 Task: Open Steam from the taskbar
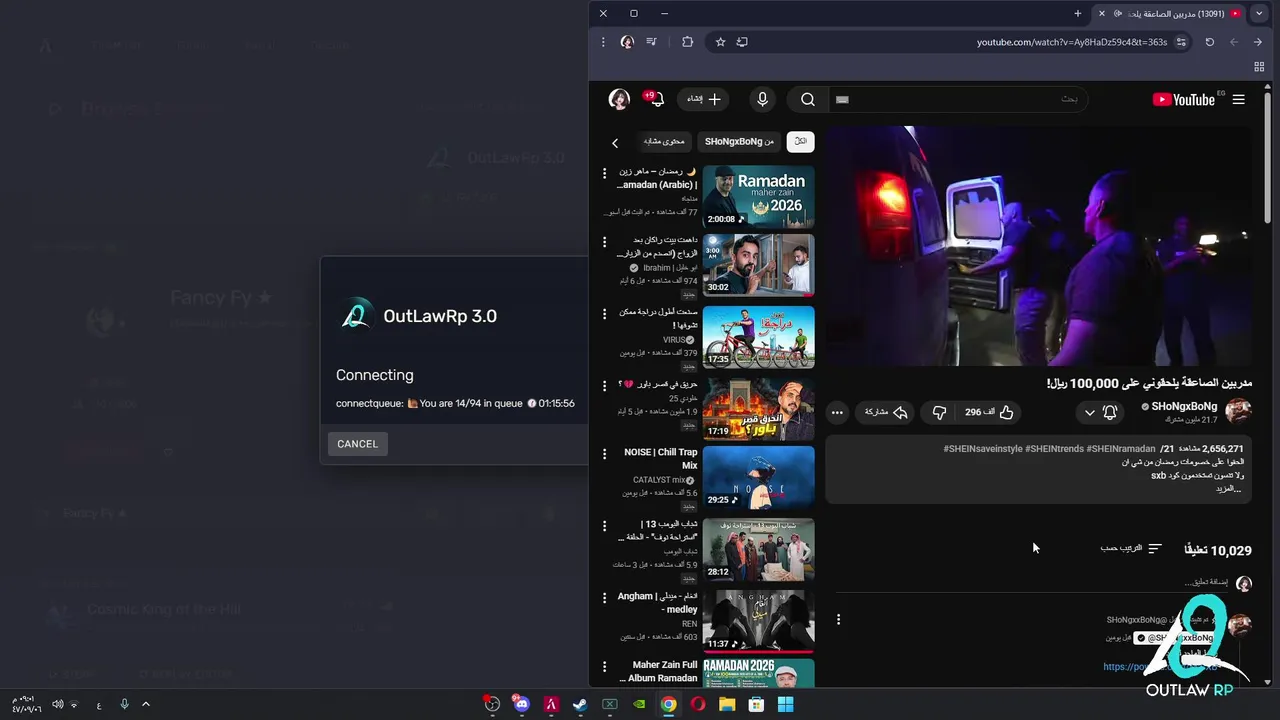[580, 704]
